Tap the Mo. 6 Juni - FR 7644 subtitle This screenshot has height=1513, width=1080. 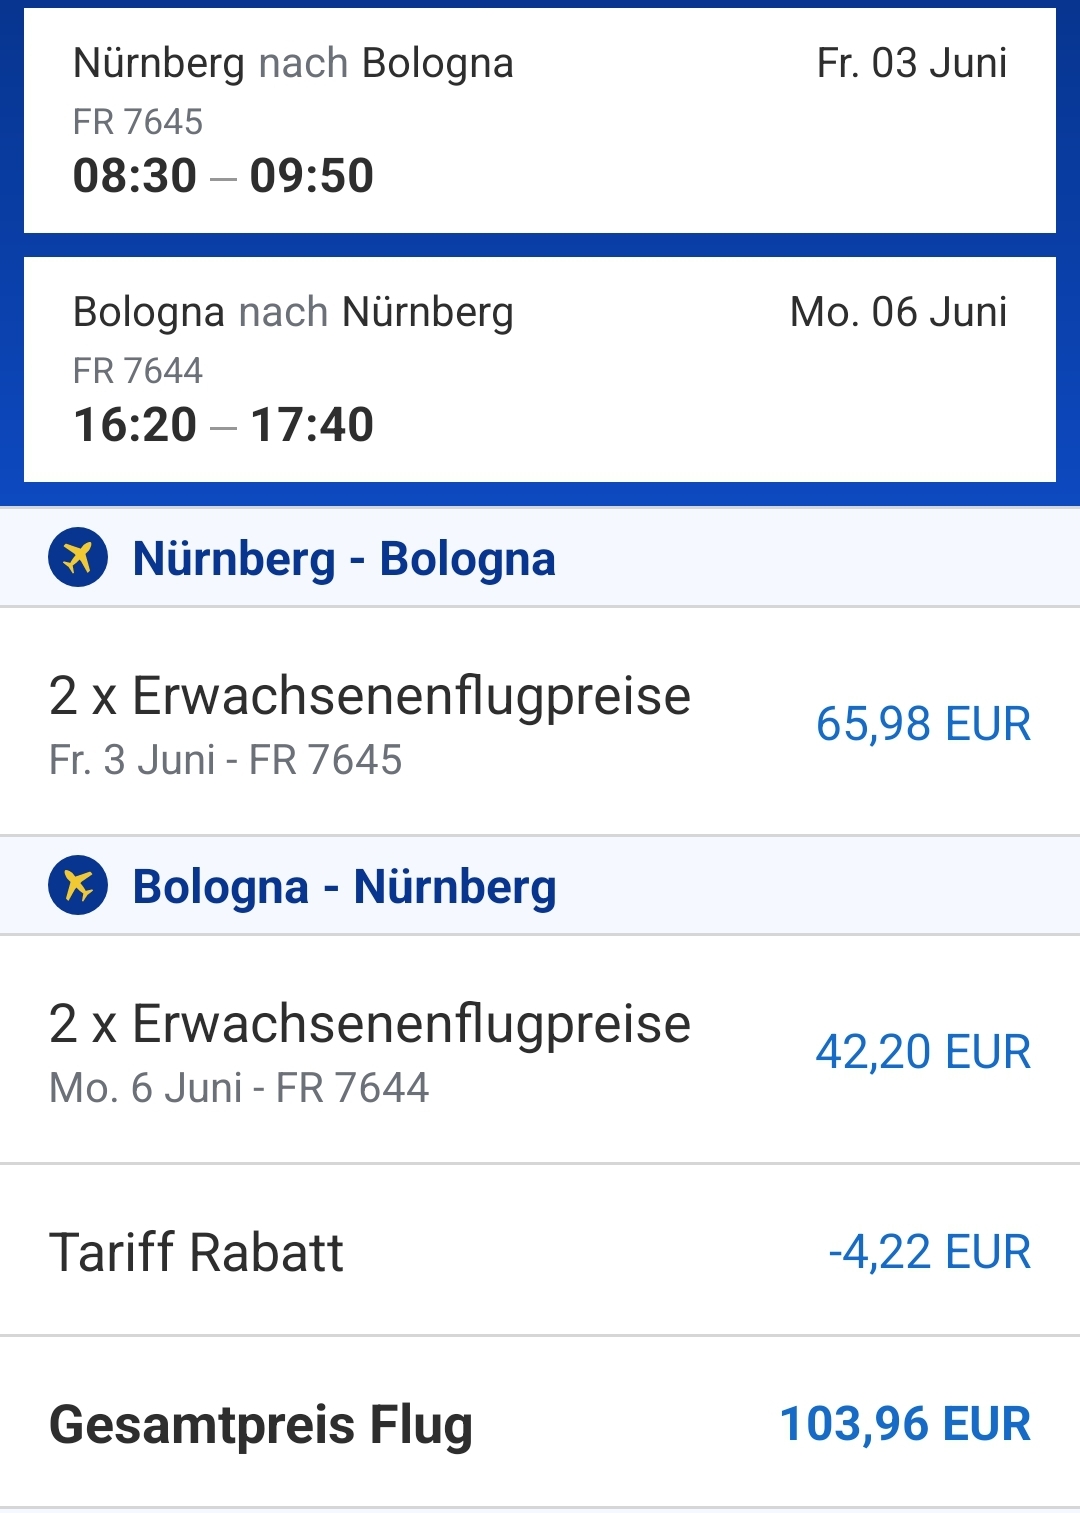pyautogui.click(x=239, y=1088)
